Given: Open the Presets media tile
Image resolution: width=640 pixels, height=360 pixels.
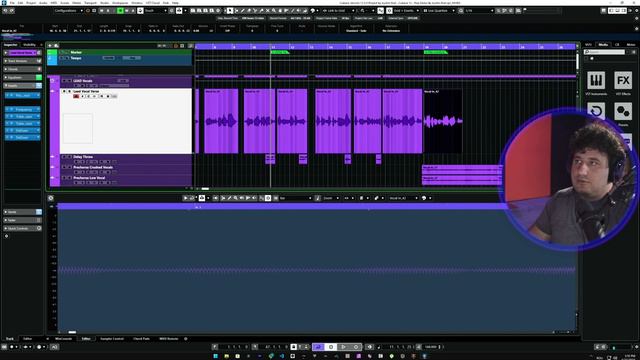Looking at the screenshot, I should [623, 111].
